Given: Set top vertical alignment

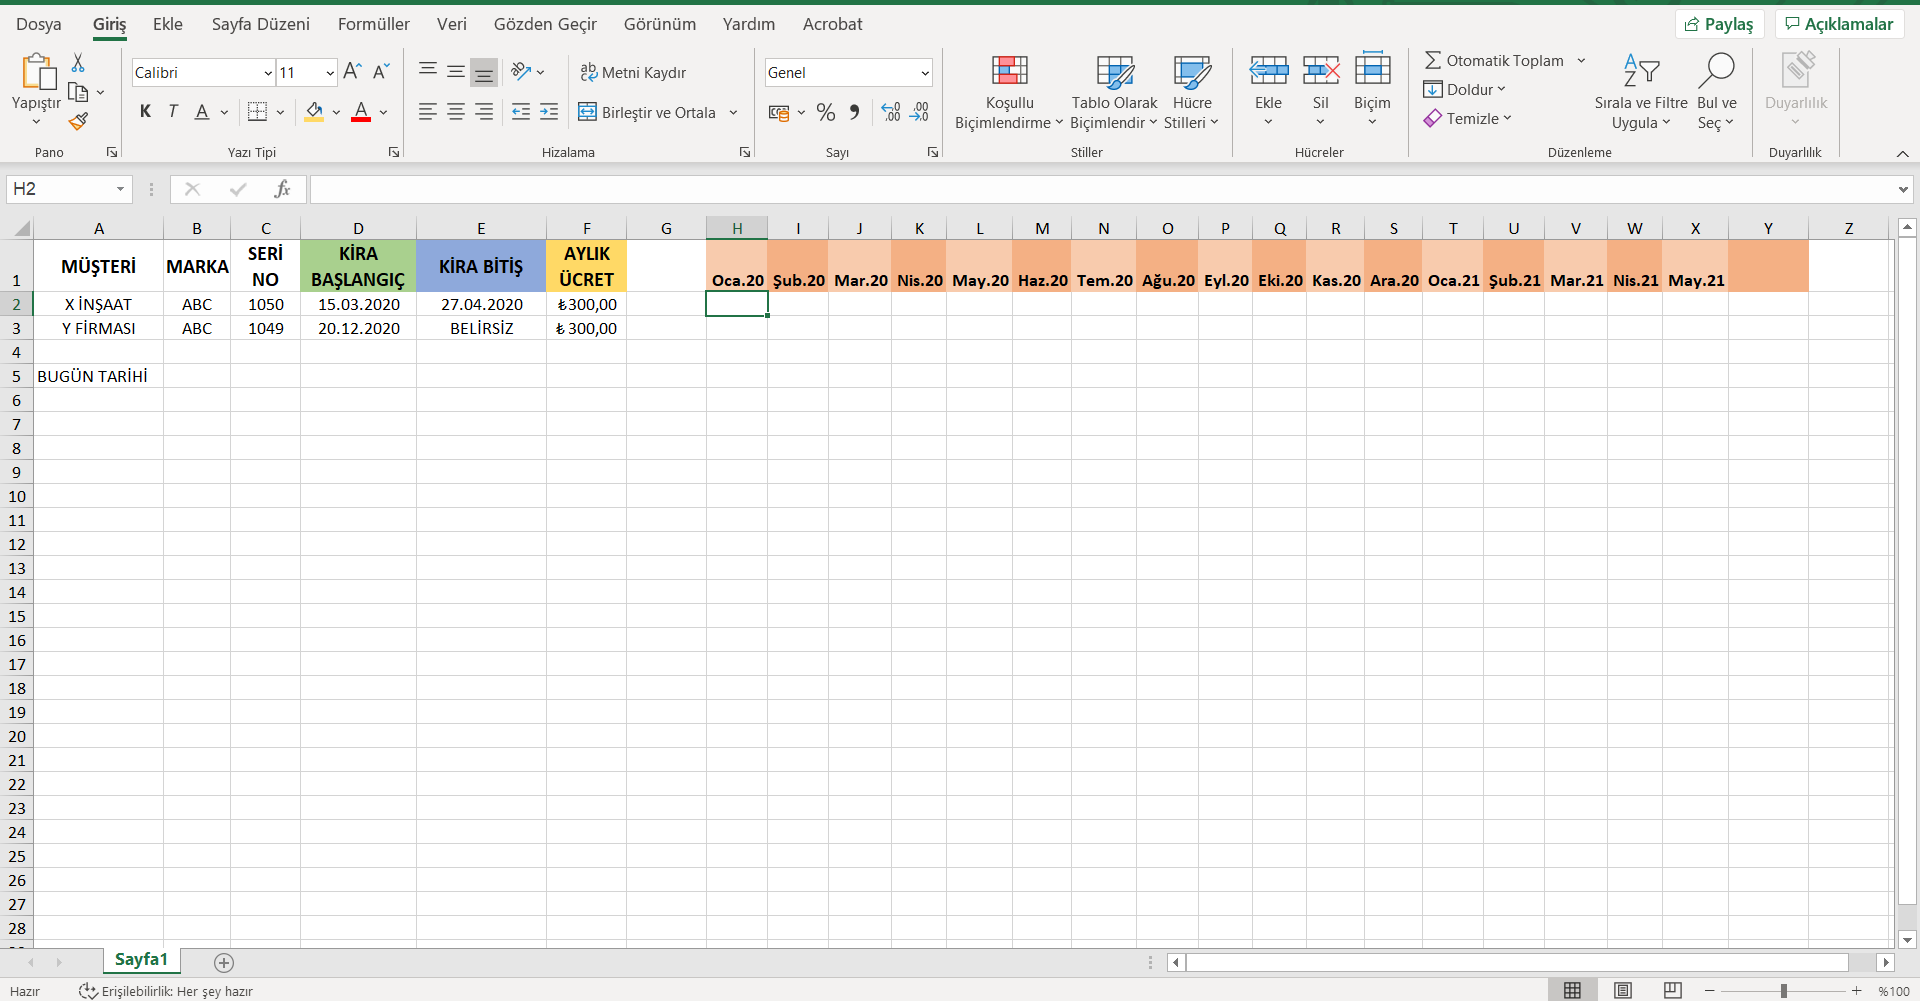Looking at the screenshot, I should click(428, 71).
